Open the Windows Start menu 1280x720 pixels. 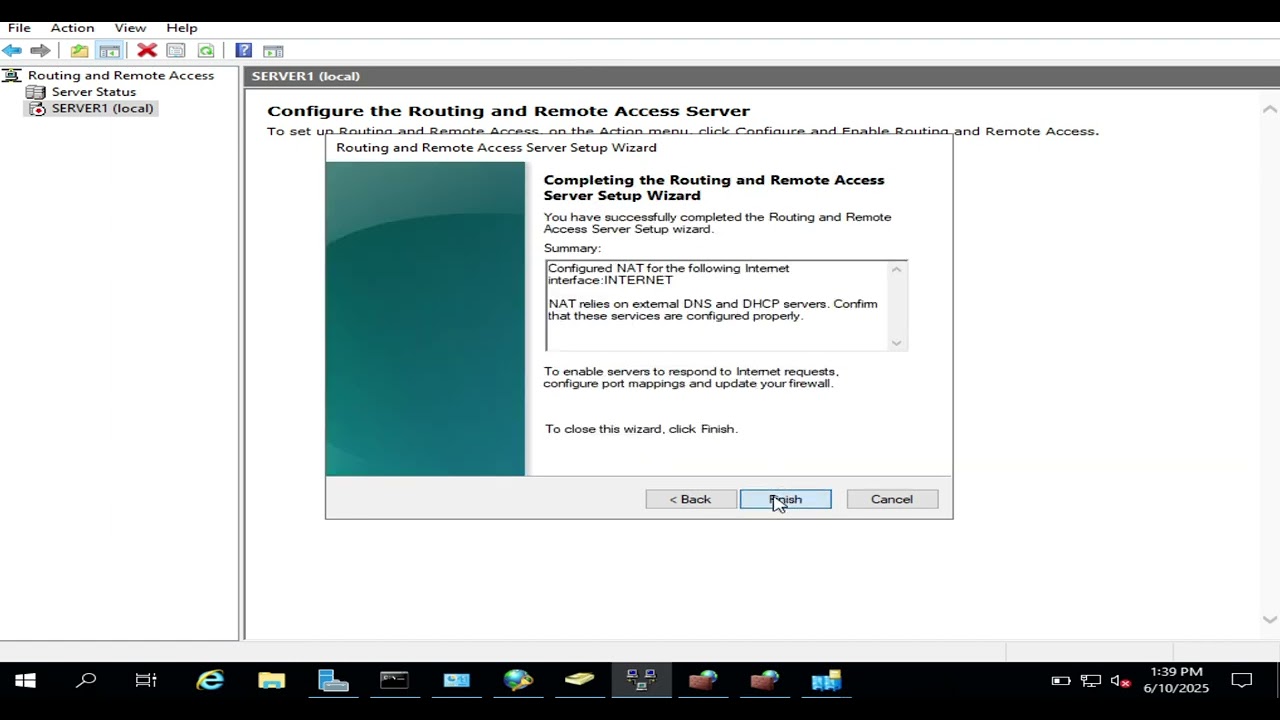point(25,681)
